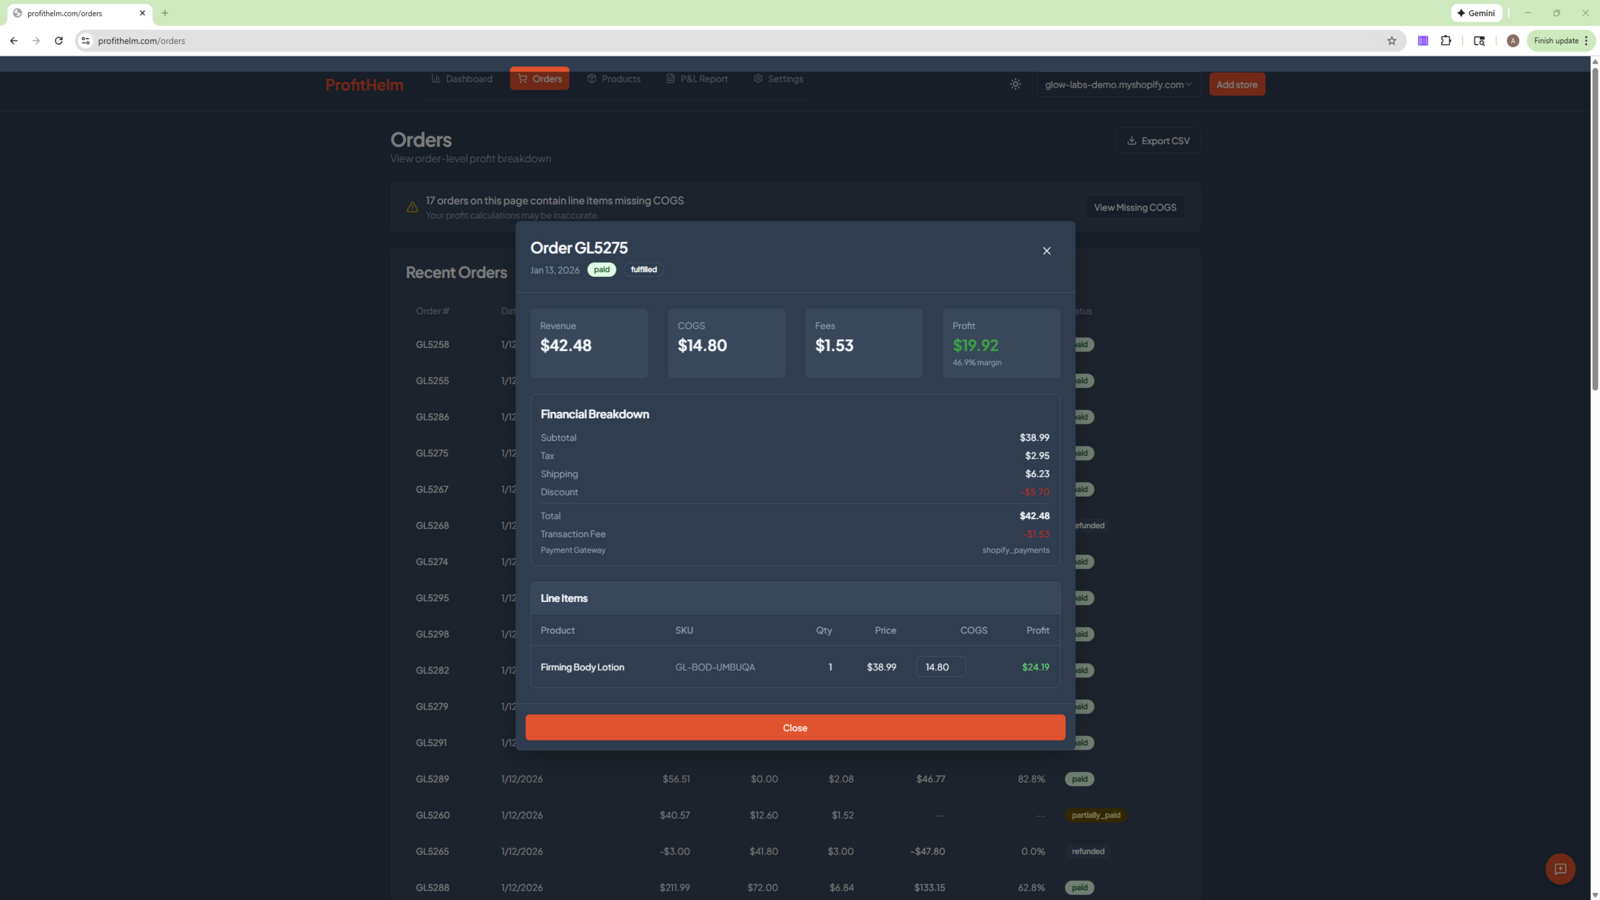Click the browser forward arrow

click(36, 41)
